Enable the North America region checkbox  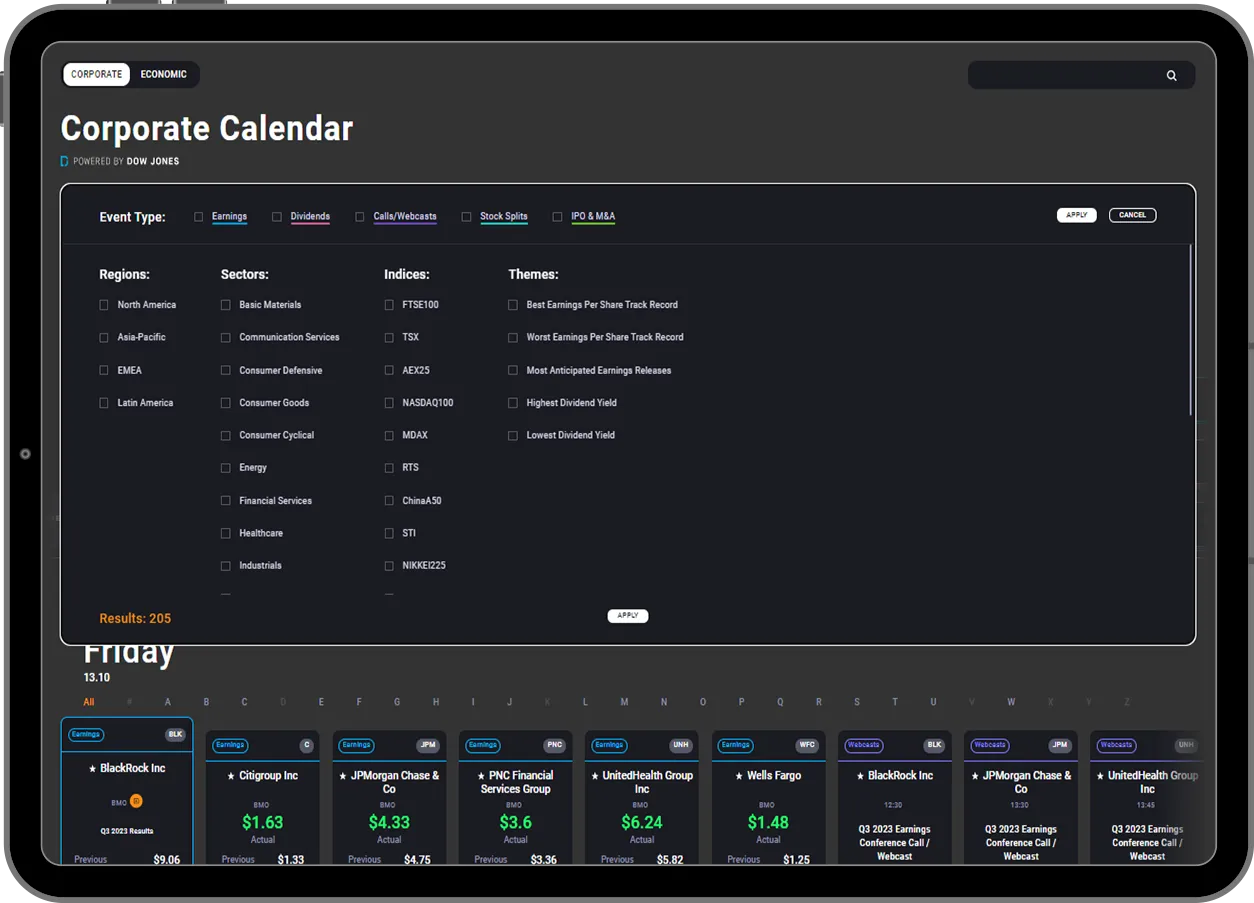click(x=104, y=305)
